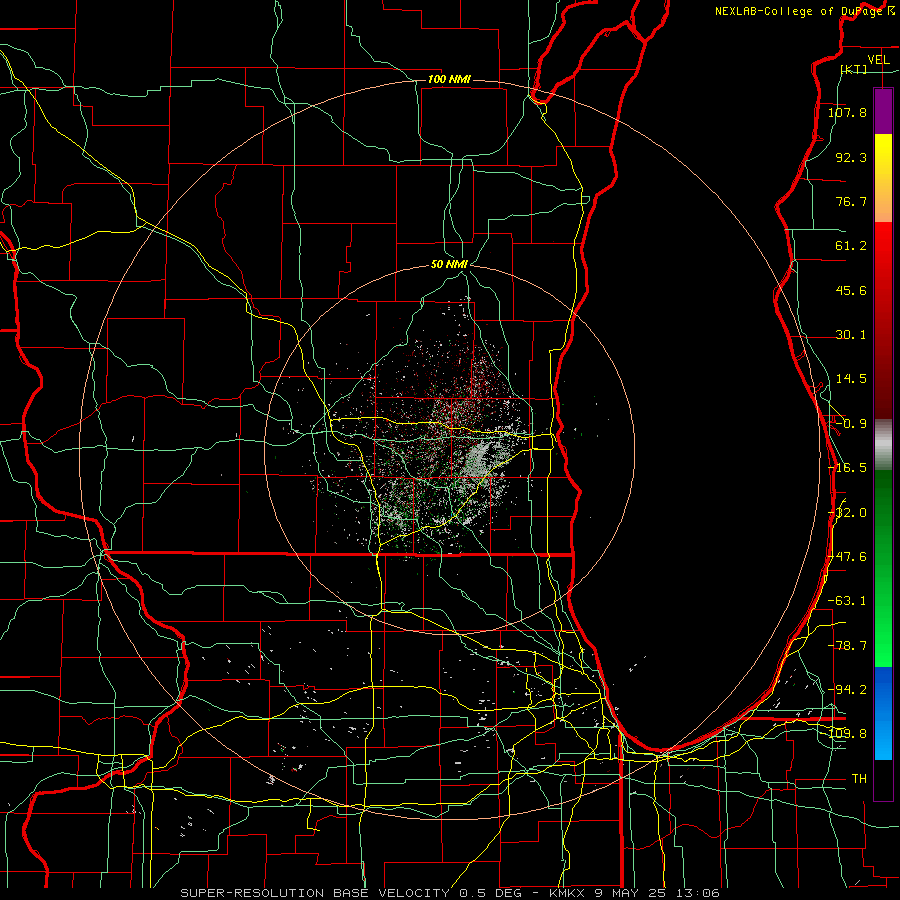Screen dimensions: 900x900
Task: Click the 76.7 legend value
Action: point(851,201)
